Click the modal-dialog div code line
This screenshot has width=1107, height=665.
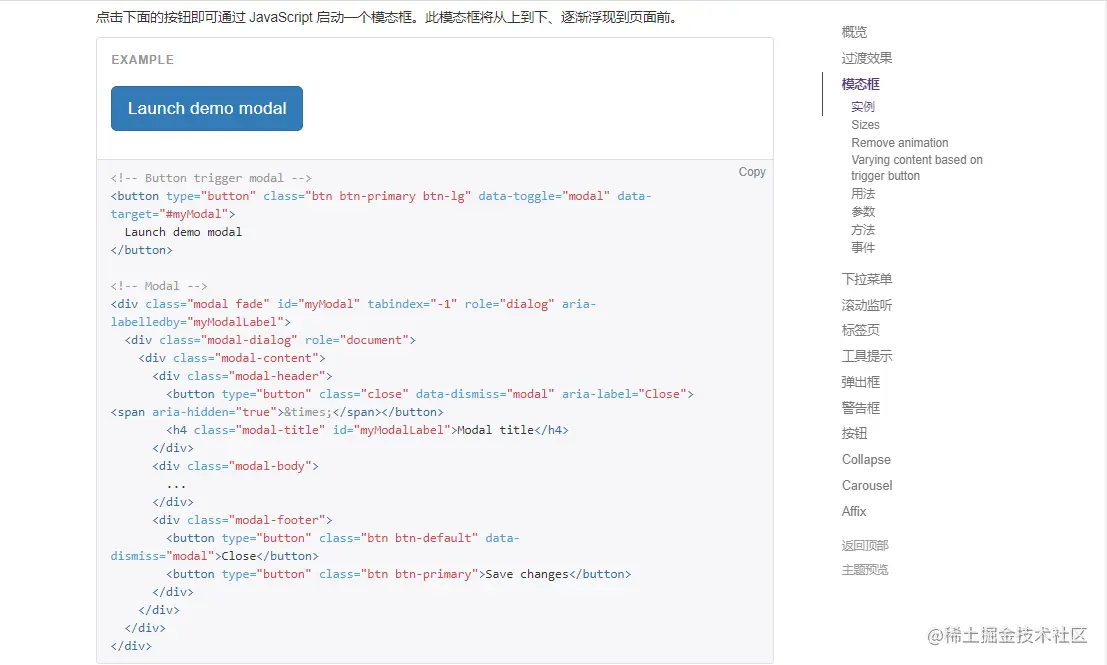(x=270, y=340)
